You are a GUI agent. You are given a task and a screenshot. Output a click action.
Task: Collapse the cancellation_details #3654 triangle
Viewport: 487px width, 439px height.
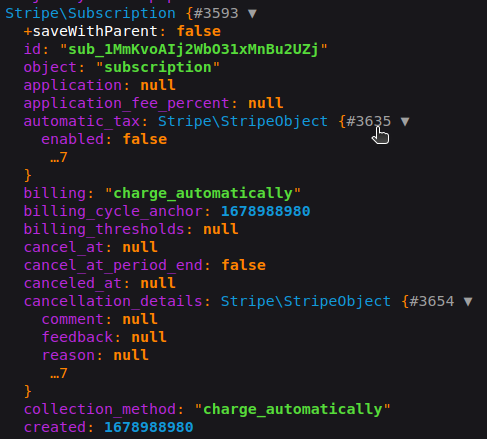pyautogui.click(x=468, y=302)
